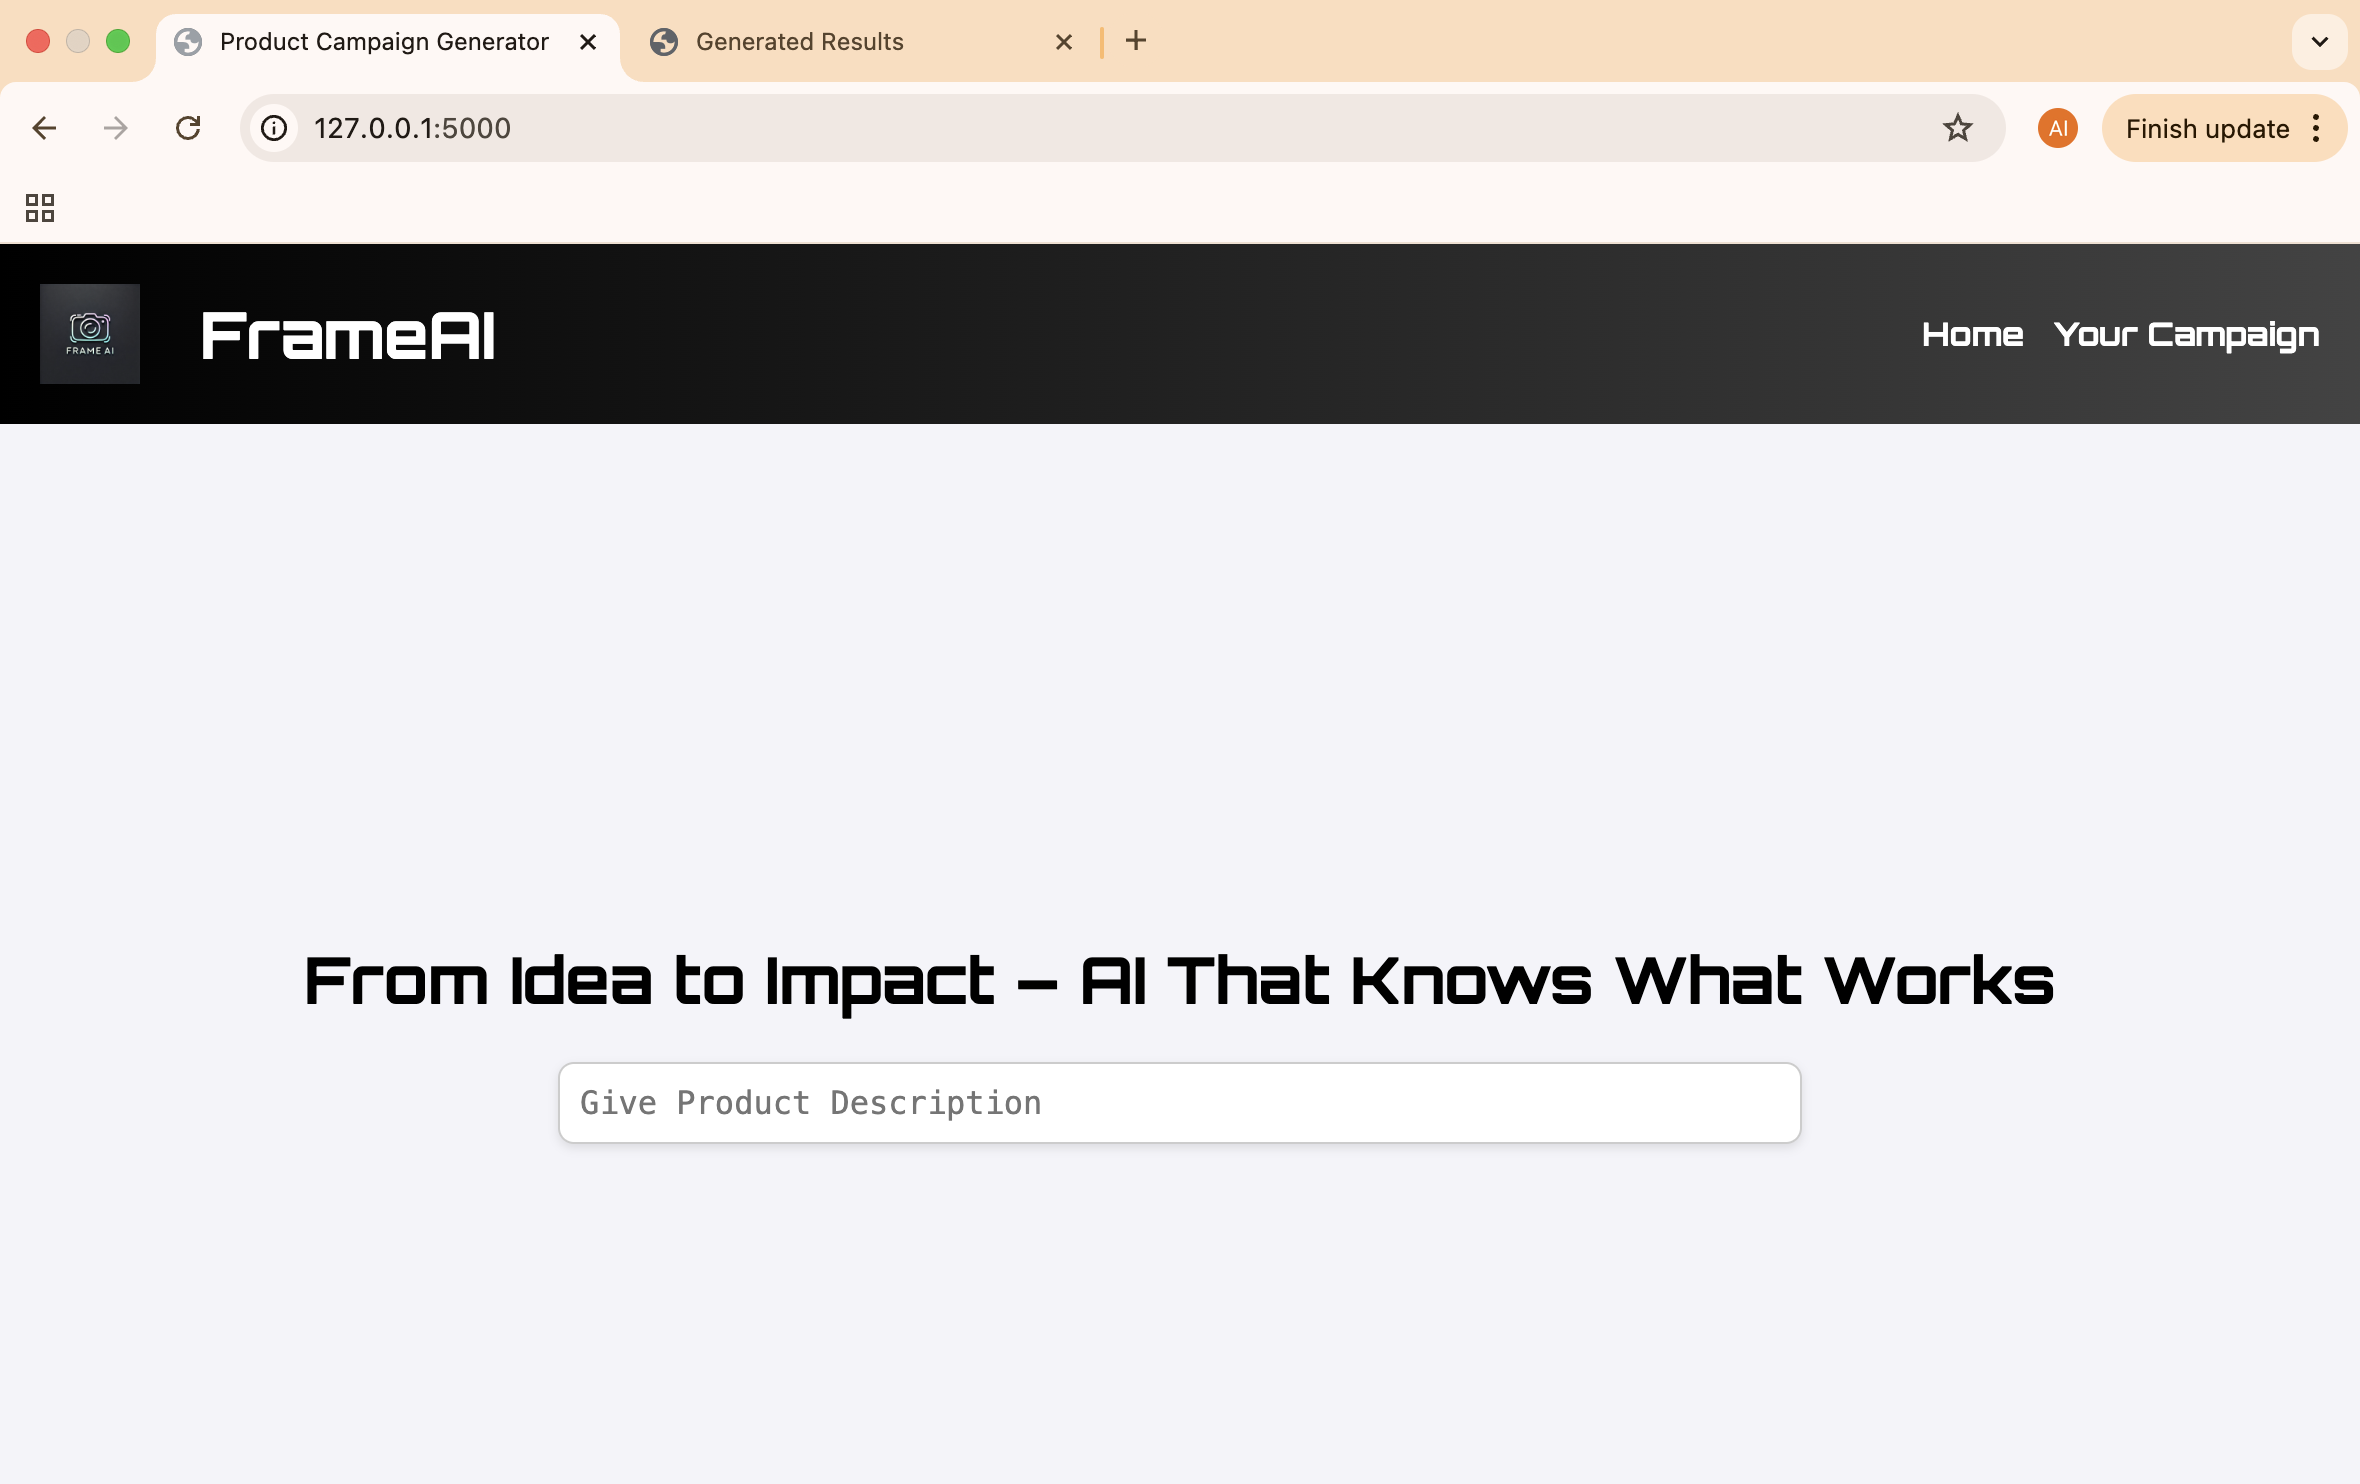2360x1484 pixels.
Task: Open the apps grid in bookmarks bar
Action: [x=40, y=208]
